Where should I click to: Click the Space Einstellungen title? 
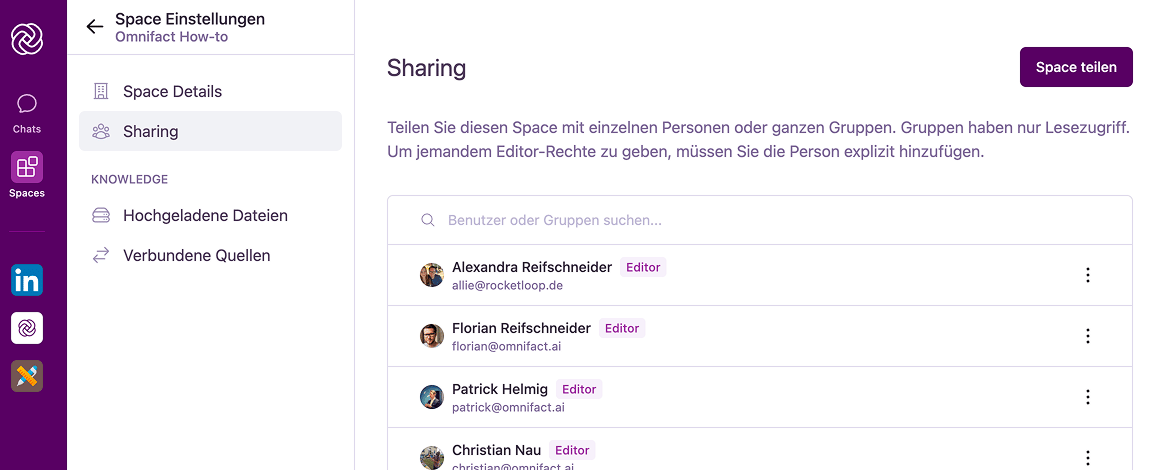(x=190, y=19)
